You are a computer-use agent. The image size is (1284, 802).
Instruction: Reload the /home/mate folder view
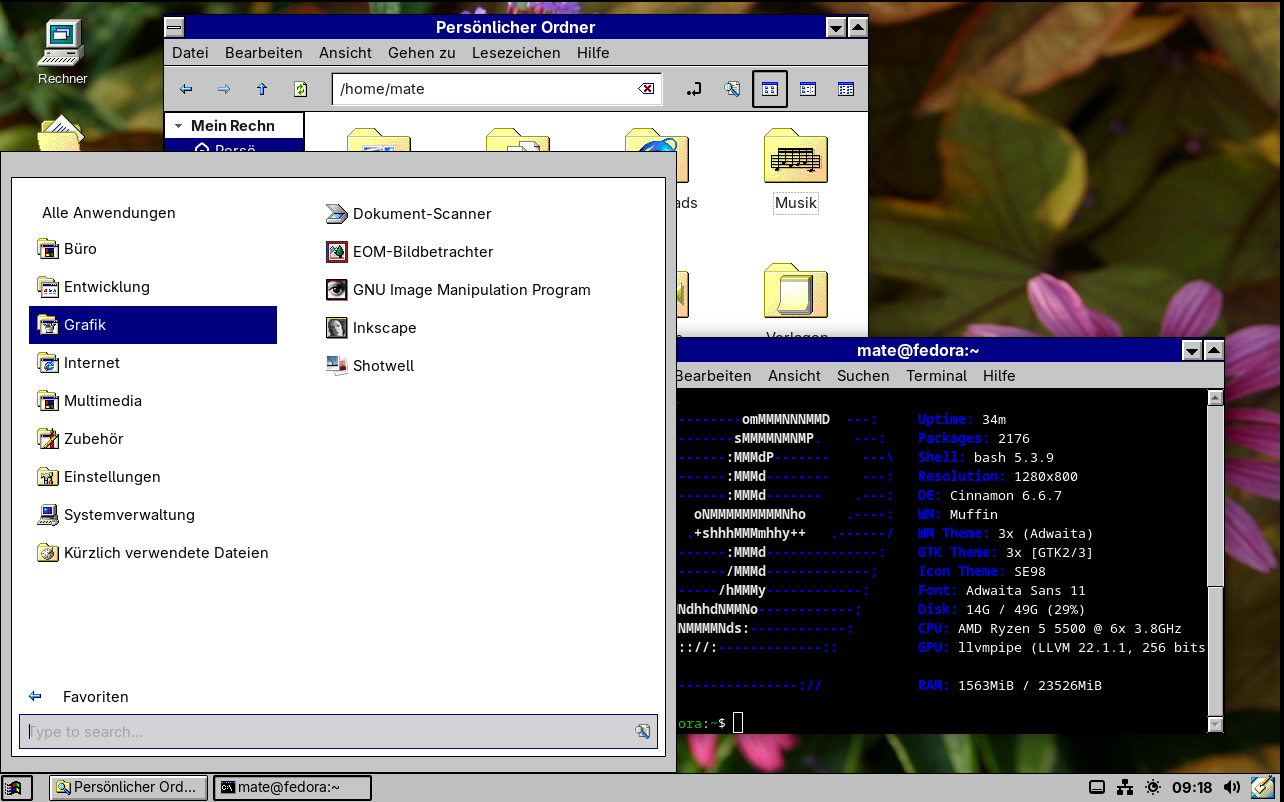(x=300, y=89)
